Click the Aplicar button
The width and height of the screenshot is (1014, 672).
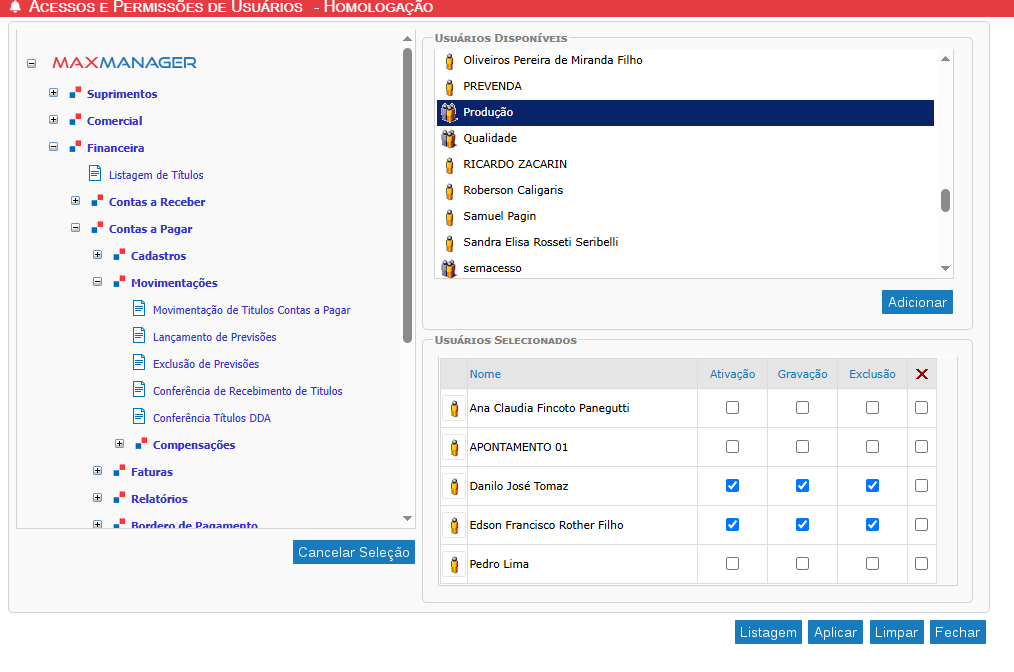point(835,632)
